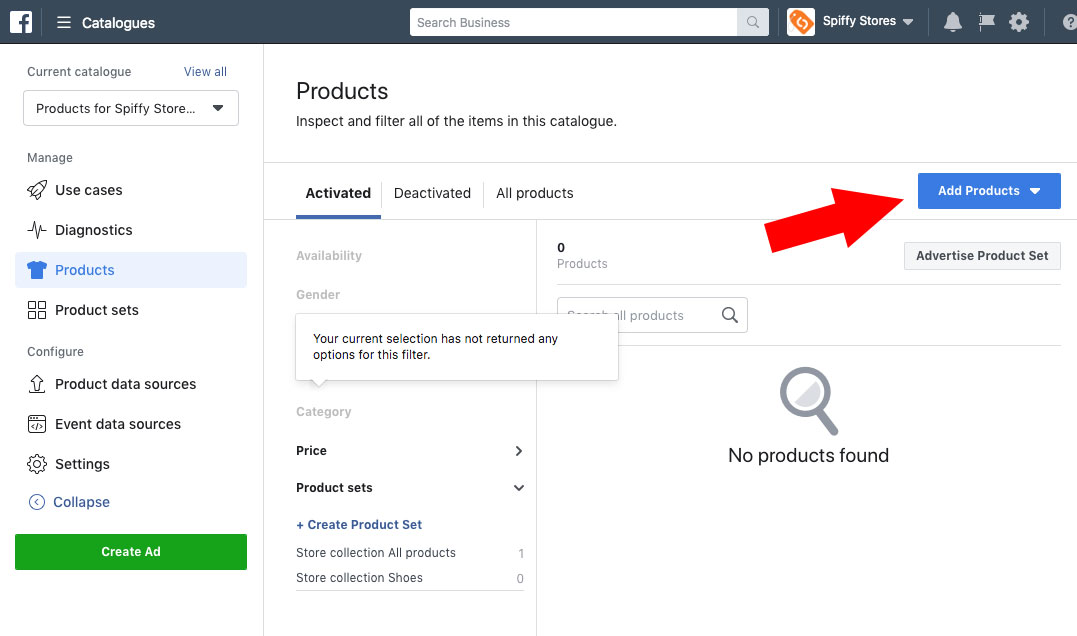Click the Catalogues title in the header

118,23
